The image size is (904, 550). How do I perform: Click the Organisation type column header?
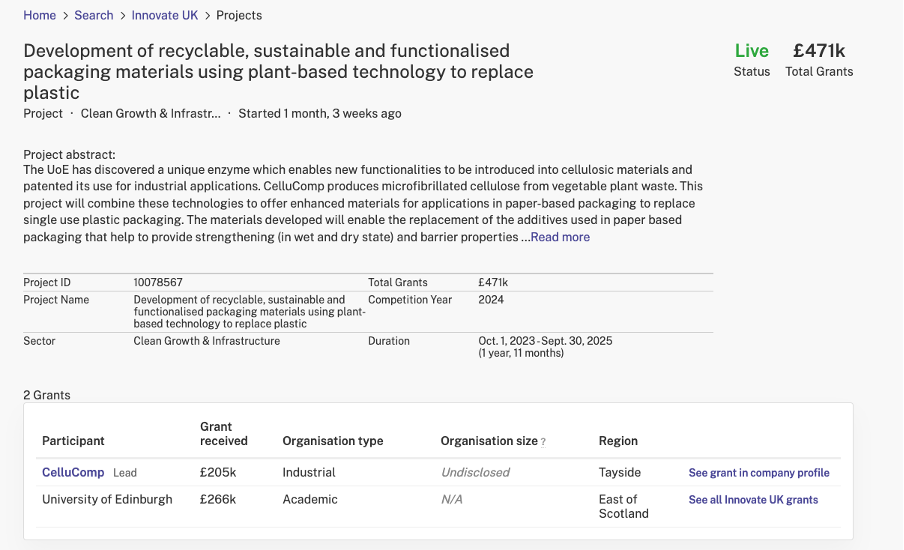pyautogui.click(x=333, y=441)
